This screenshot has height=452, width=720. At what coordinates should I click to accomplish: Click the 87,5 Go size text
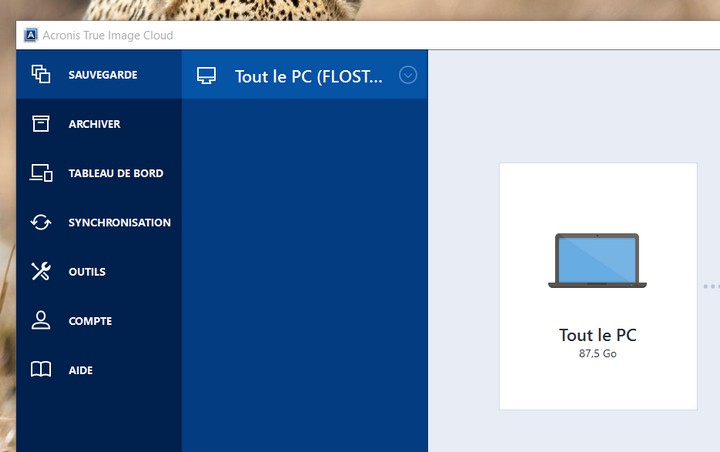click(x=597, y=353)
